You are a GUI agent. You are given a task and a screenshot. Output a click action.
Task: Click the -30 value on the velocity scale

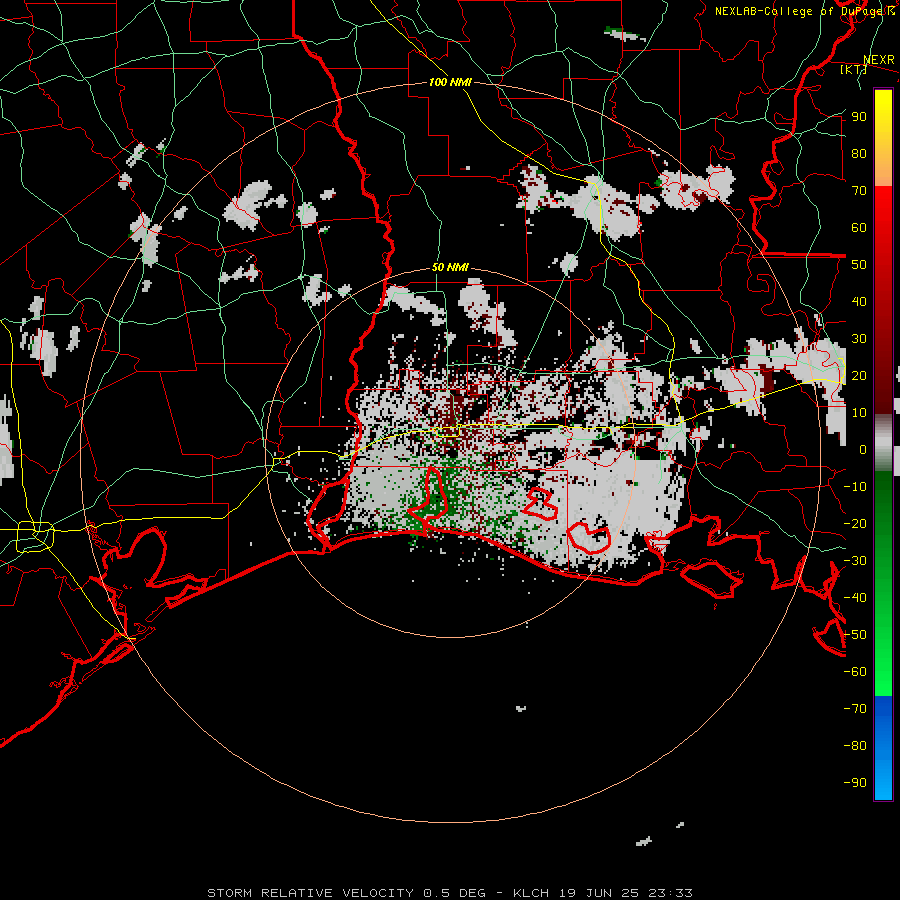pyautogui.click(x=855, y=560)
